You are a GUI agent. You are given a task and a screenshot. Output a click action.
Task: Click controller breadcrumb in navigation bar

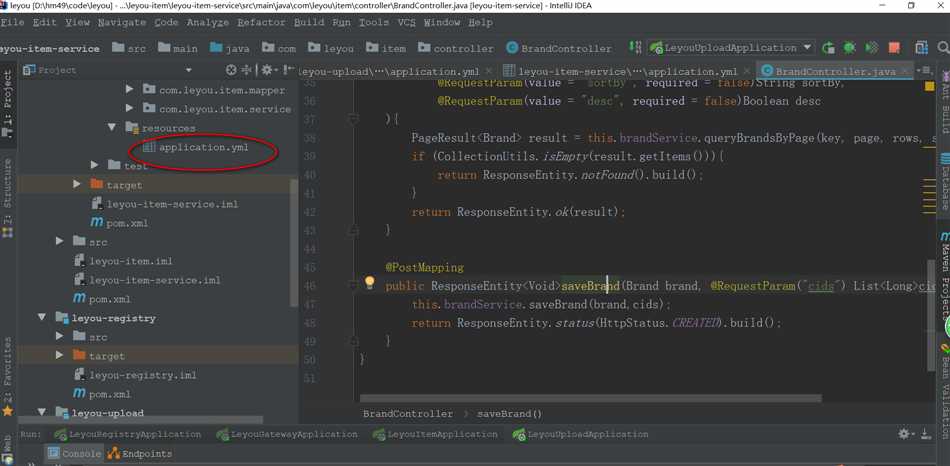tap(455, 48)
